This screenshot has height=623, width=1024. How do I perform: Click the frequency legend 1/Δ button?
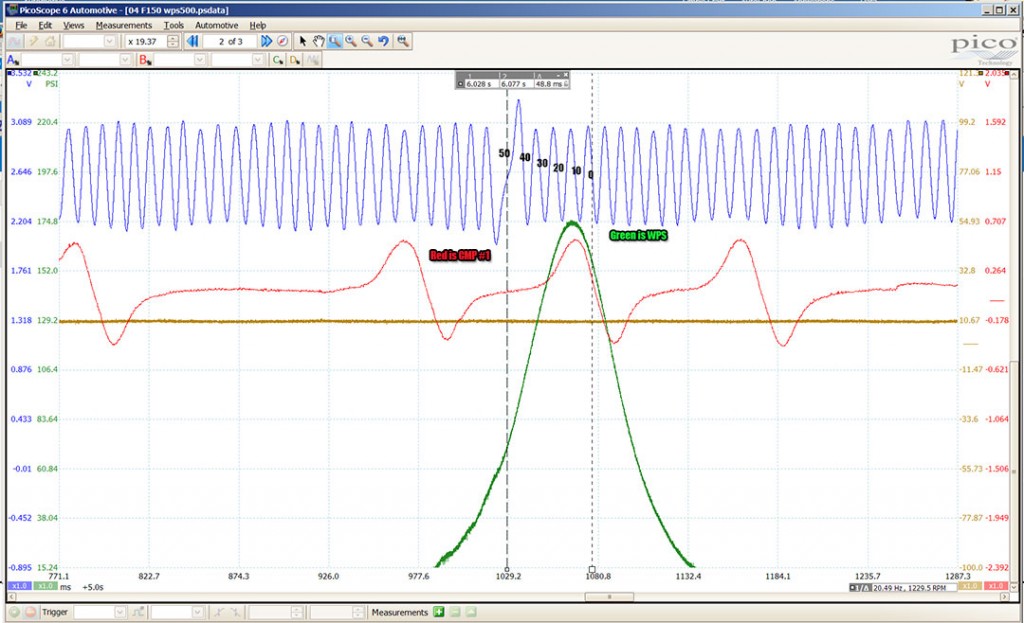[x=860, y=588]
